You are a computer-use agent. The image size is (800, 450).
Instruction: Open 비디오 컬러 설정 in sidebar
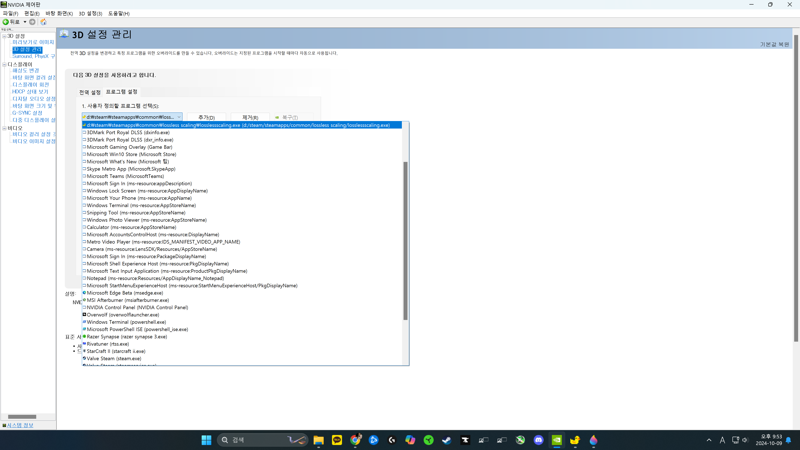pos(34,134)
